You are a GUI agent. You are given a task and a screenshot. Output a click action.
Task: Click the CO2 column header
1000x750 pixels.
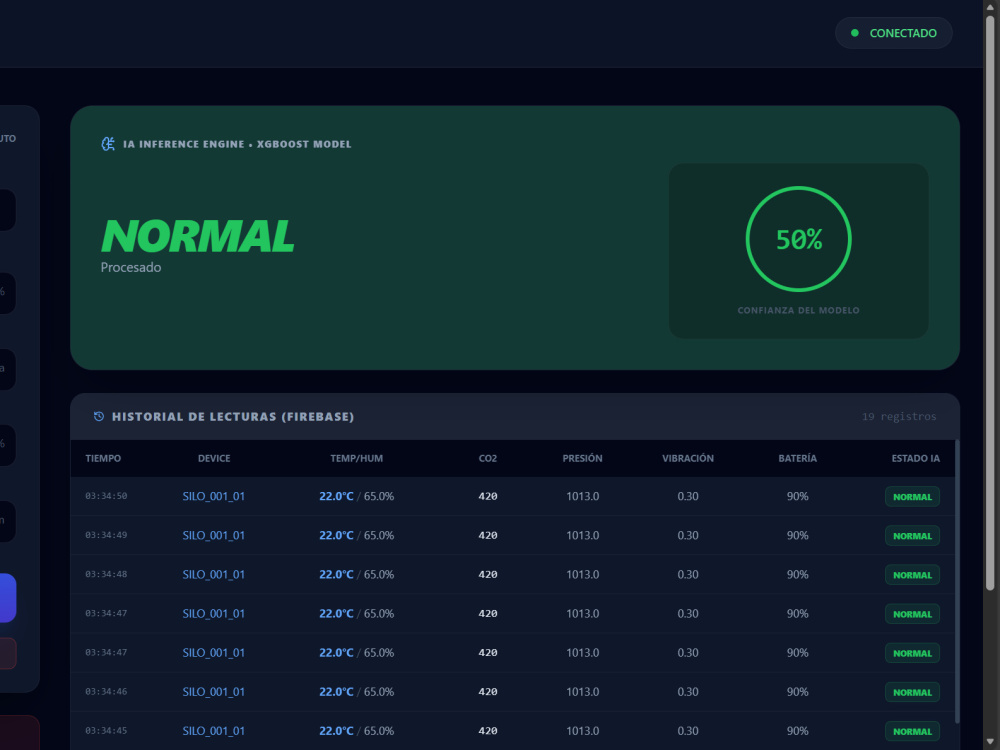tap(488, 459)
